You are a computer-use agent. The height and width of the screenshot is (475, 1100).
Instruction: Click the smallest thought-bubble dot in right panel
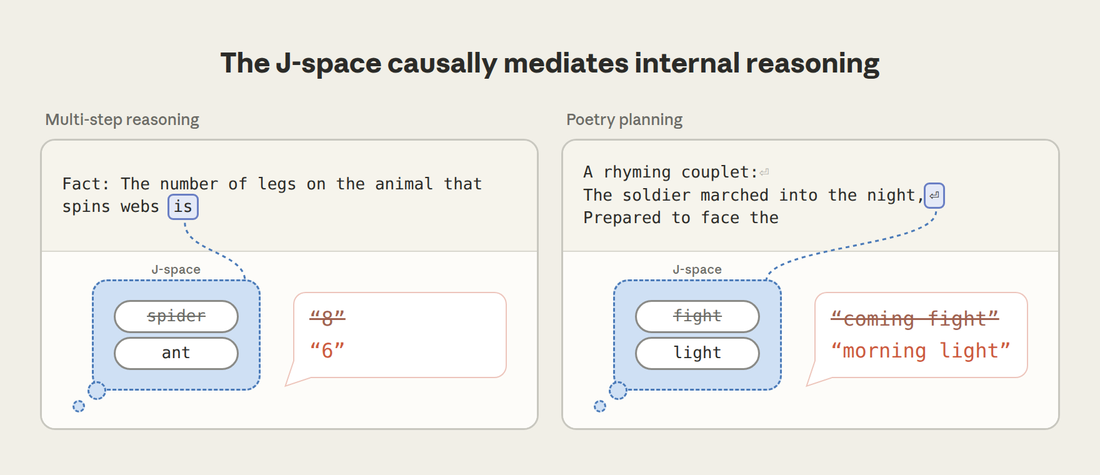click(x=600, y=406)
